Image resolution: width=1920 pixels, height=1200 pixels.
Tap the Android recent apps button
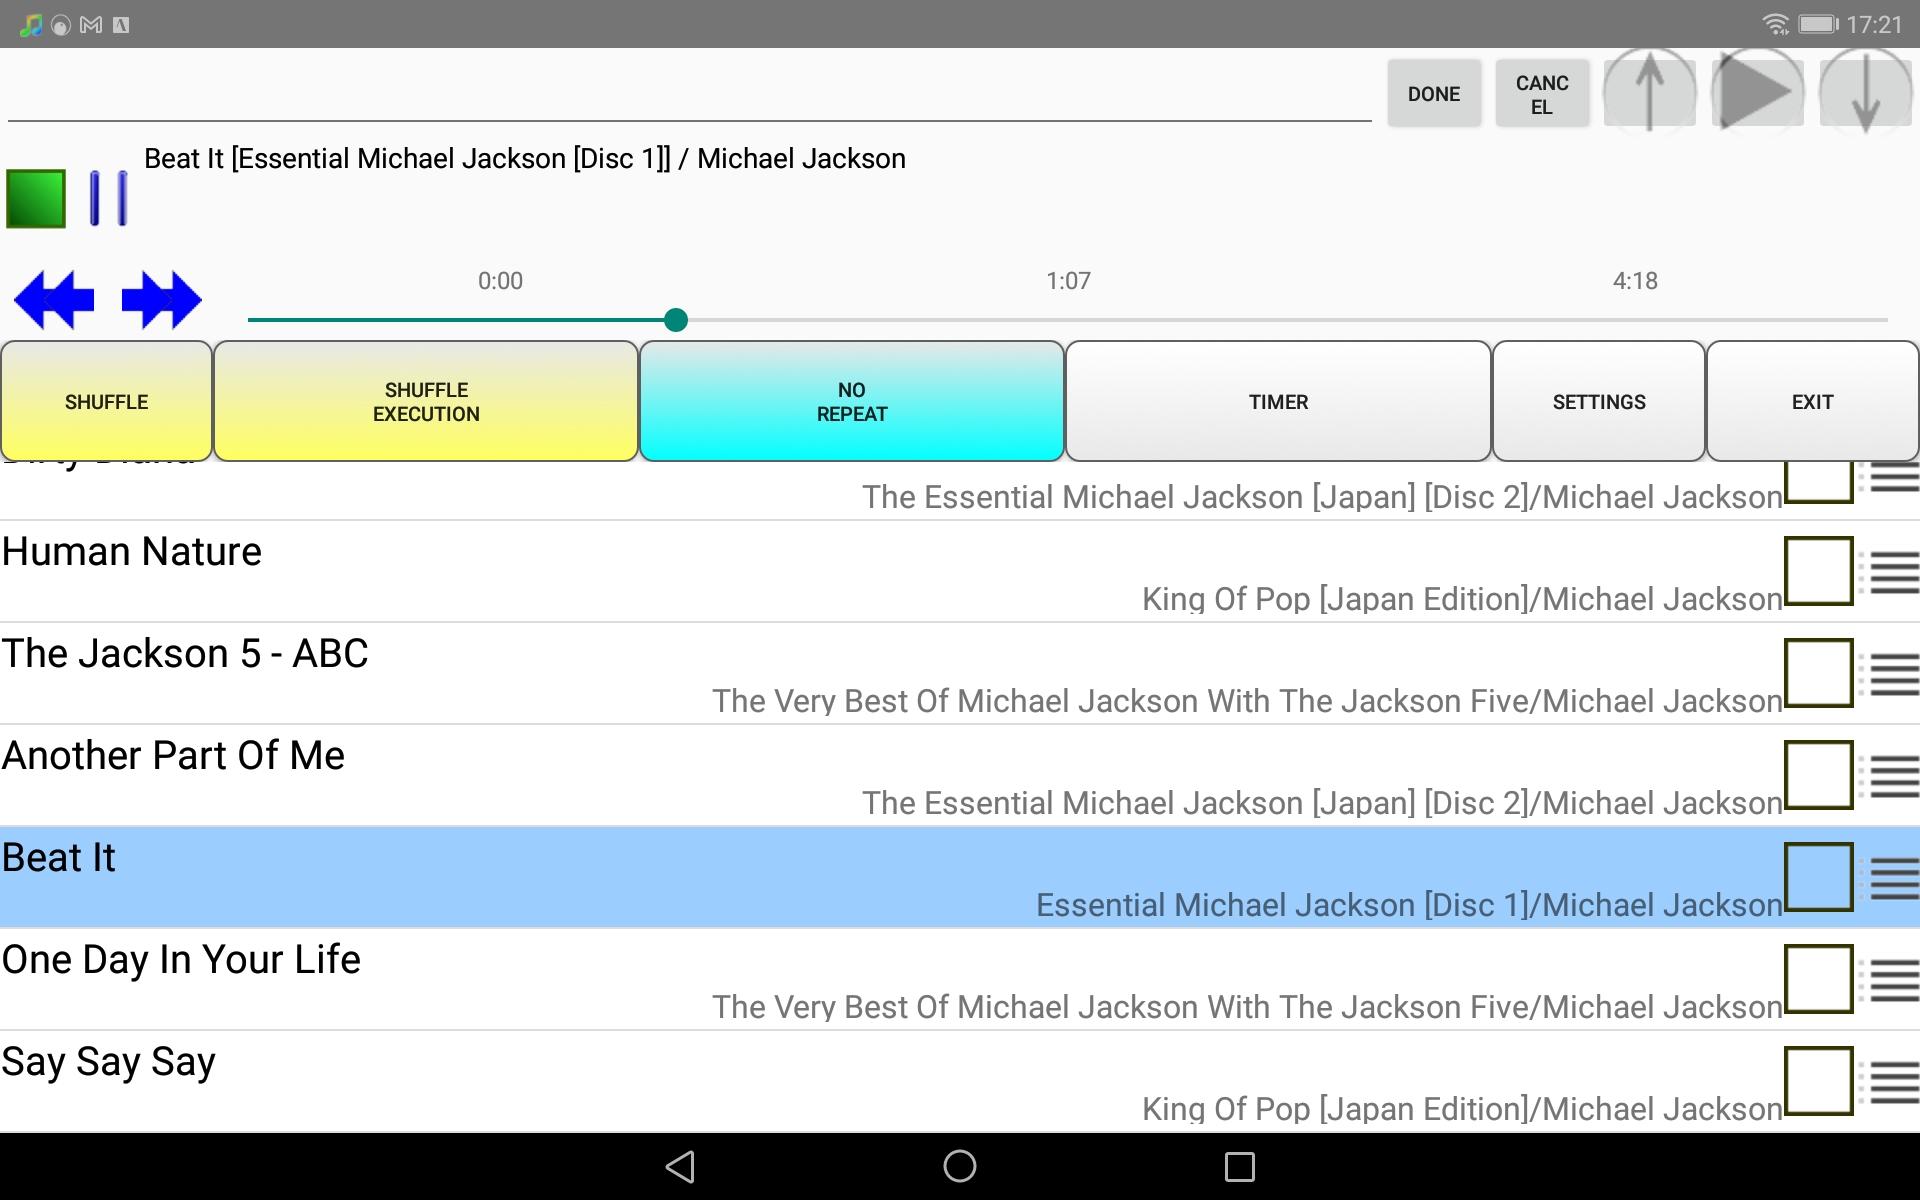[1240, 1166]
